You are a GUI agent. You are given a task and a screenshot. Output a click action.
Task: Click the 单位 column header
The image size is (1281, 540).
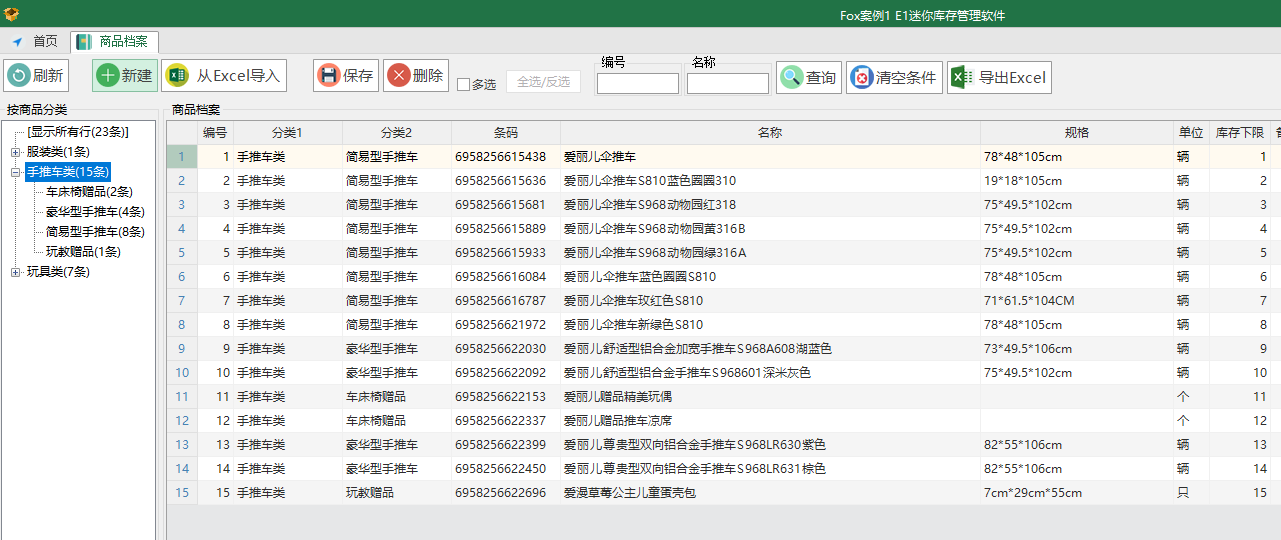point(1191,133)
